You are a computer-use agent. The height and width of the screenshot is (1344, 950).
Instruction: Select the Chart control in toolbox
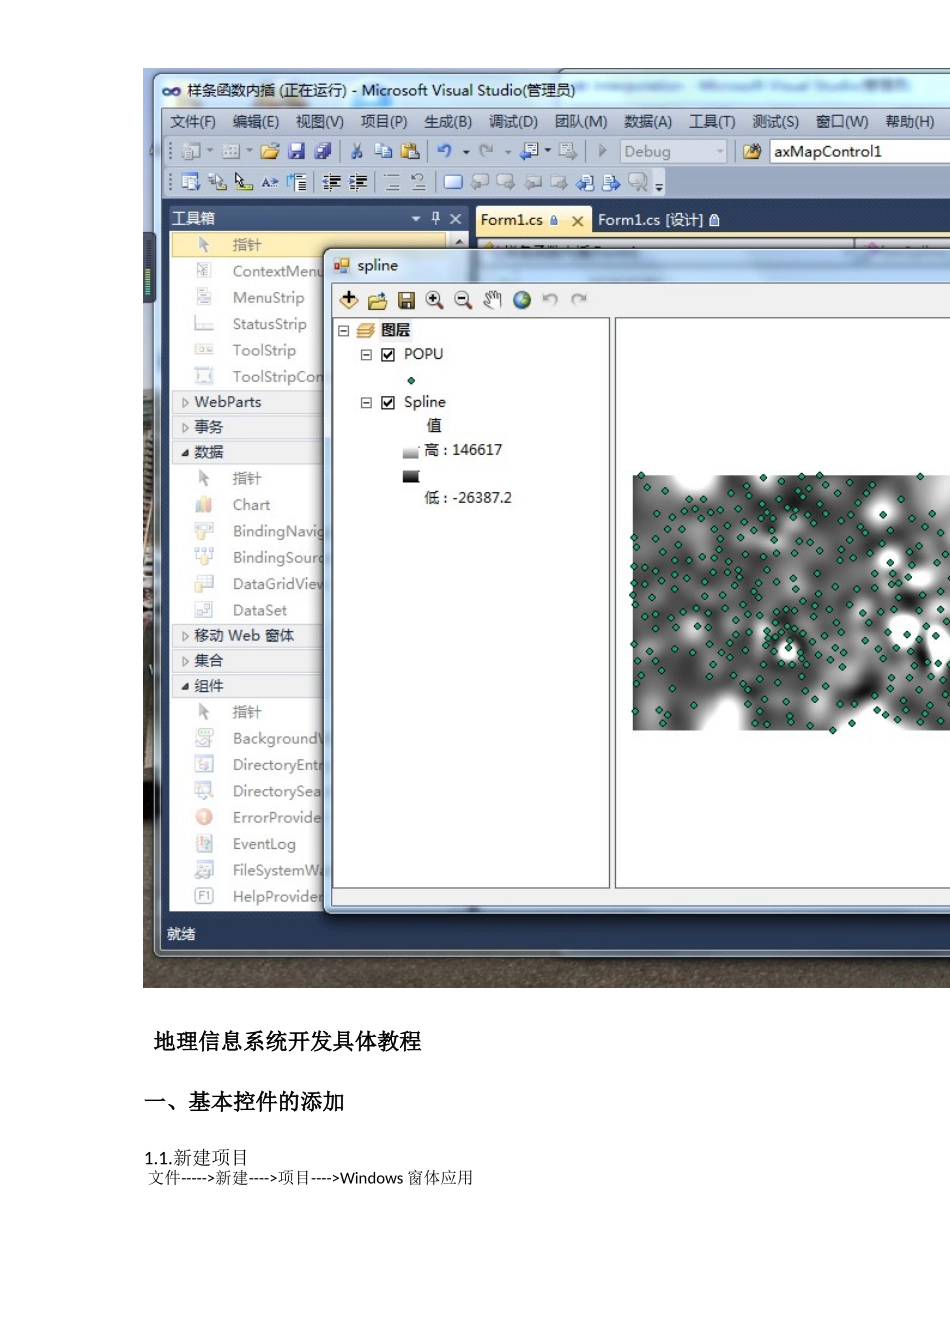[251, 505]
